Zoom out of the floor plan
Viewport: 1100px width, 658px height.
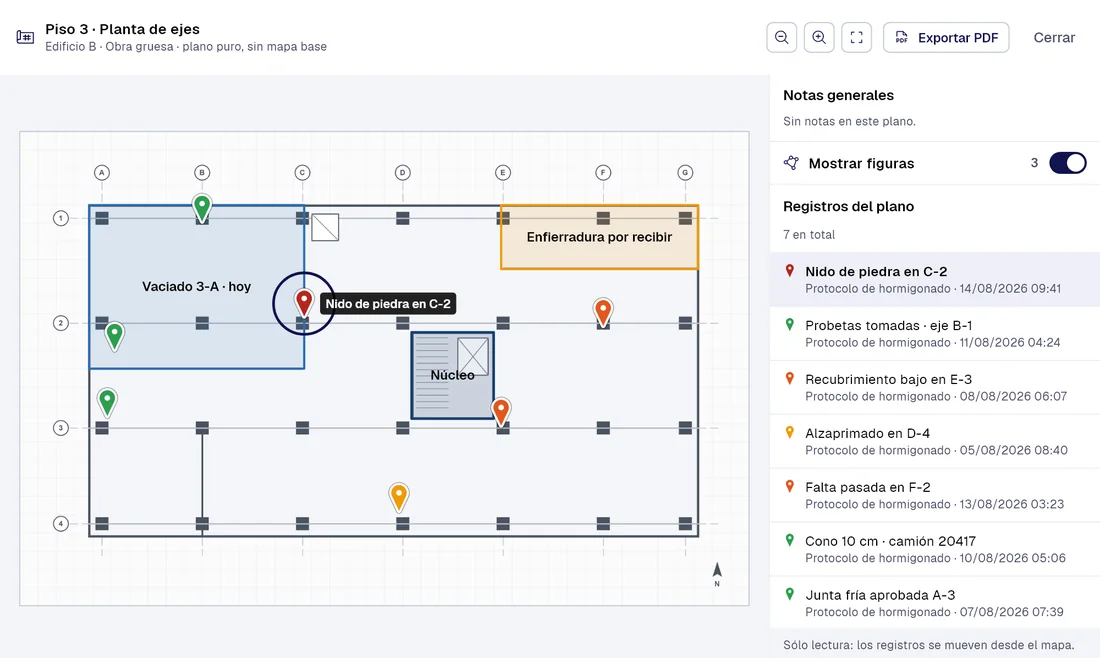click(x=782, y=37)
